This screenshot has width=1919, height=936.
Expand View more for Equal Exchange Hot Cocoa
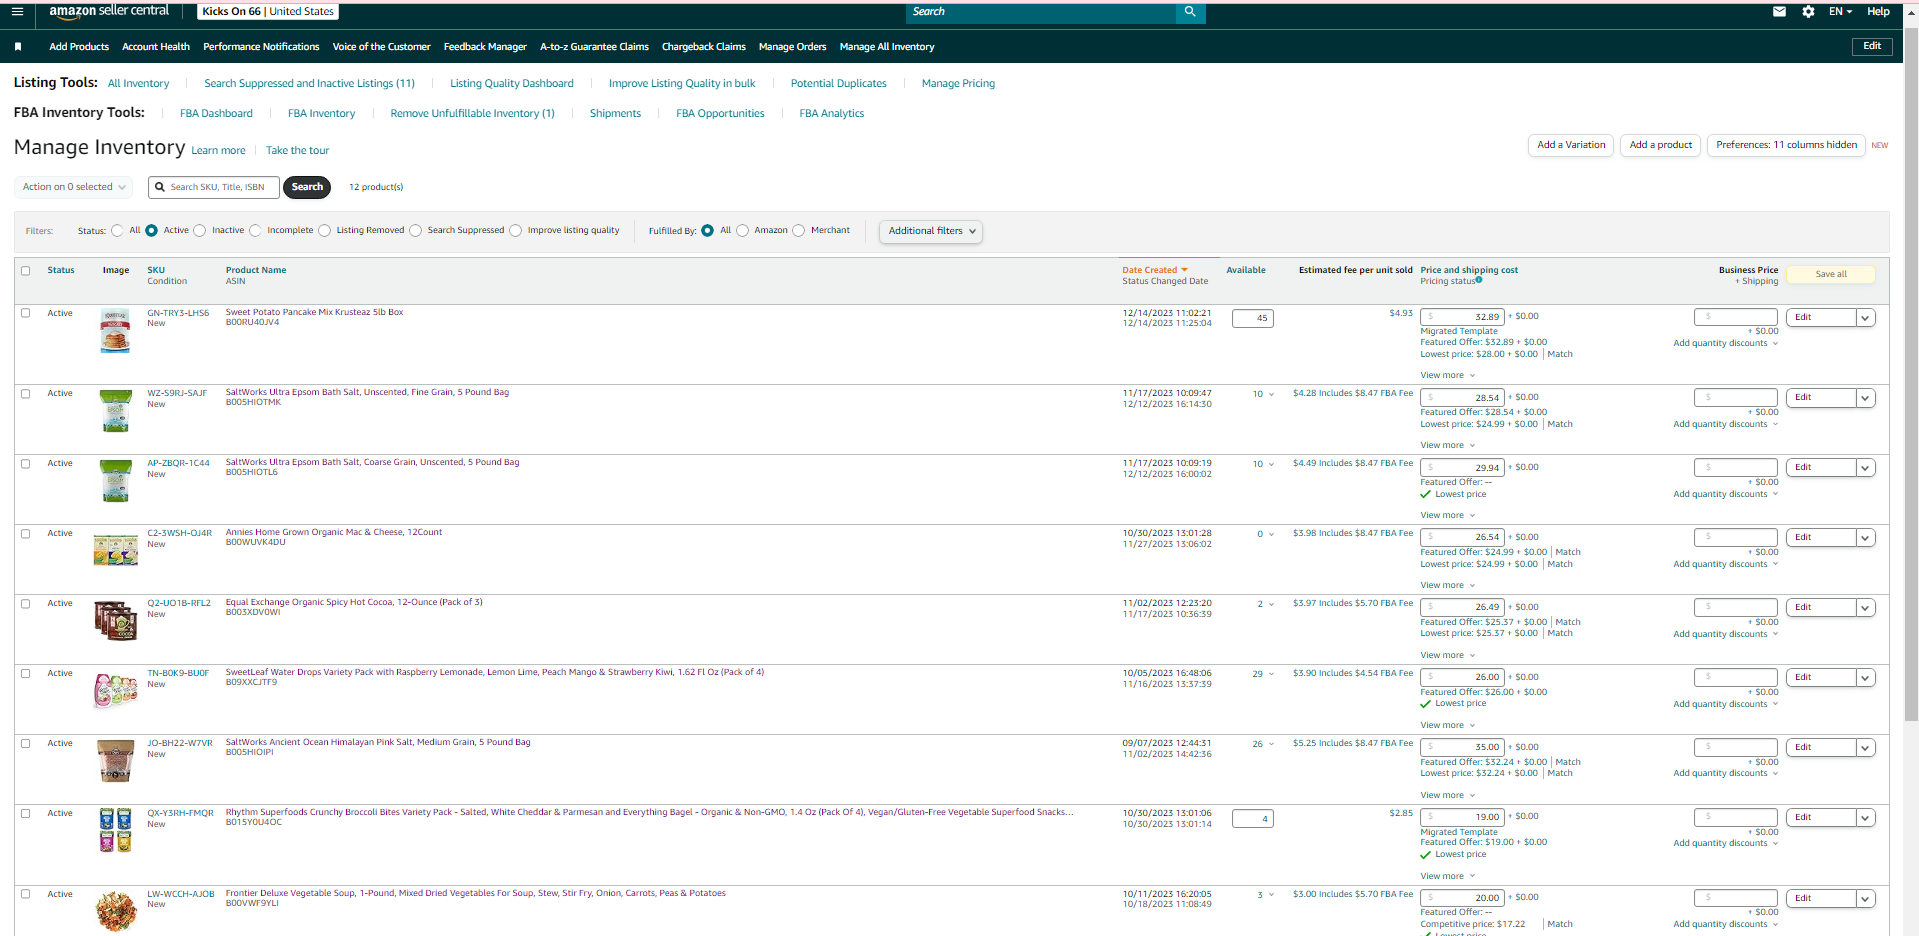pos(1448,655)
